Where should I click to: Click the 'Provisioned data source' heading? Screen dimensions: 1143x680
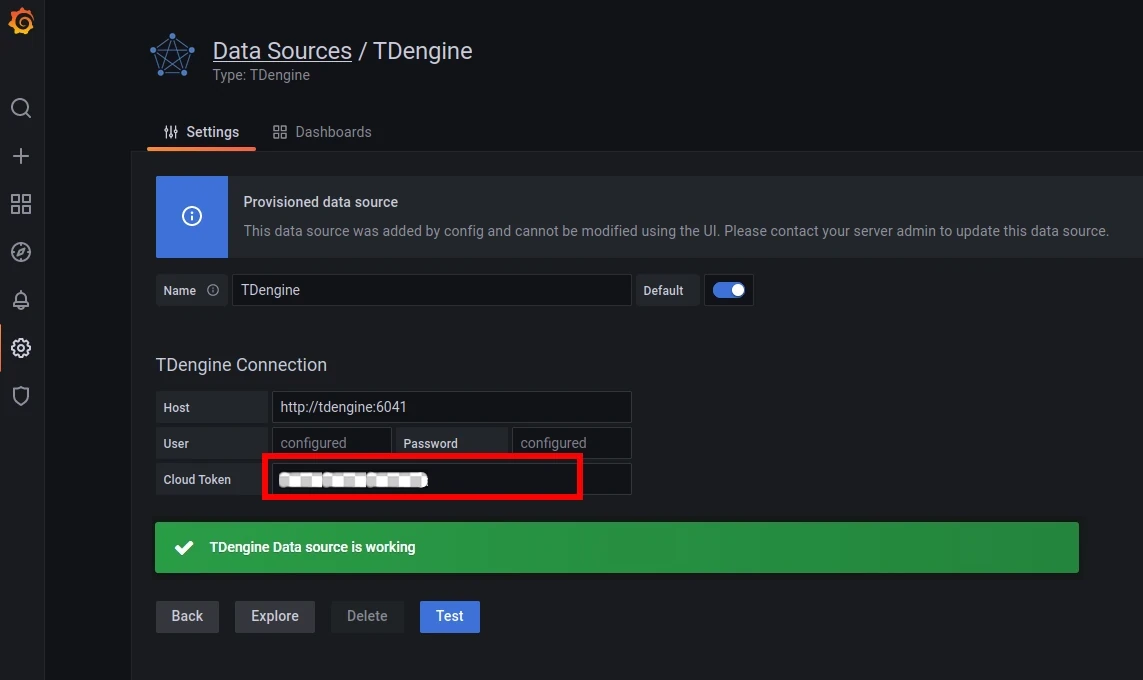(x=321, y=202)
